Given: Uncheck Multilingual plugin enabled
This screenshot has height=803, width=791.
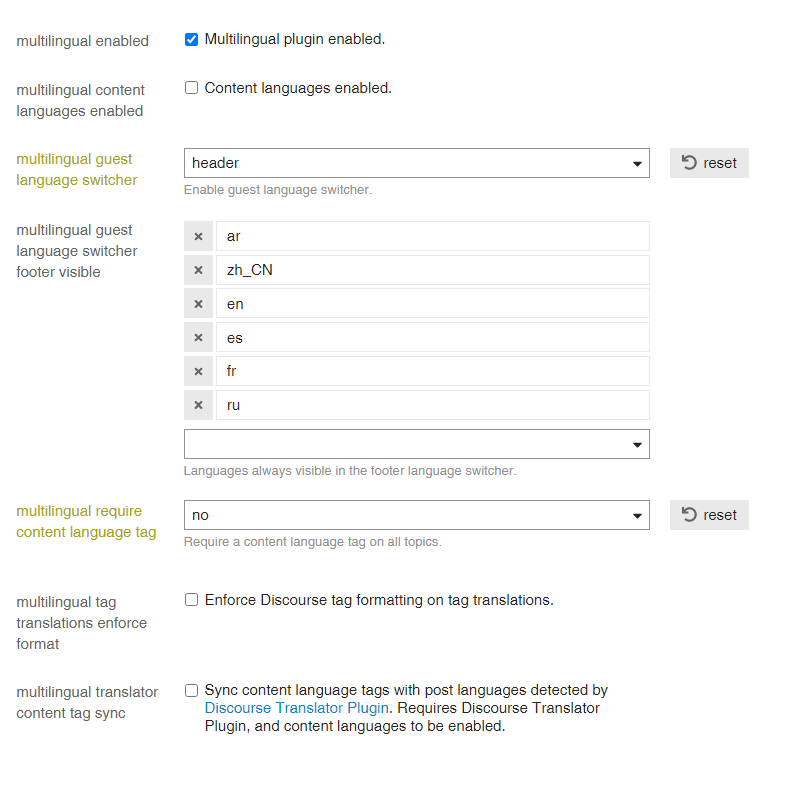Looking at the screenshot, I should point(191,39).
